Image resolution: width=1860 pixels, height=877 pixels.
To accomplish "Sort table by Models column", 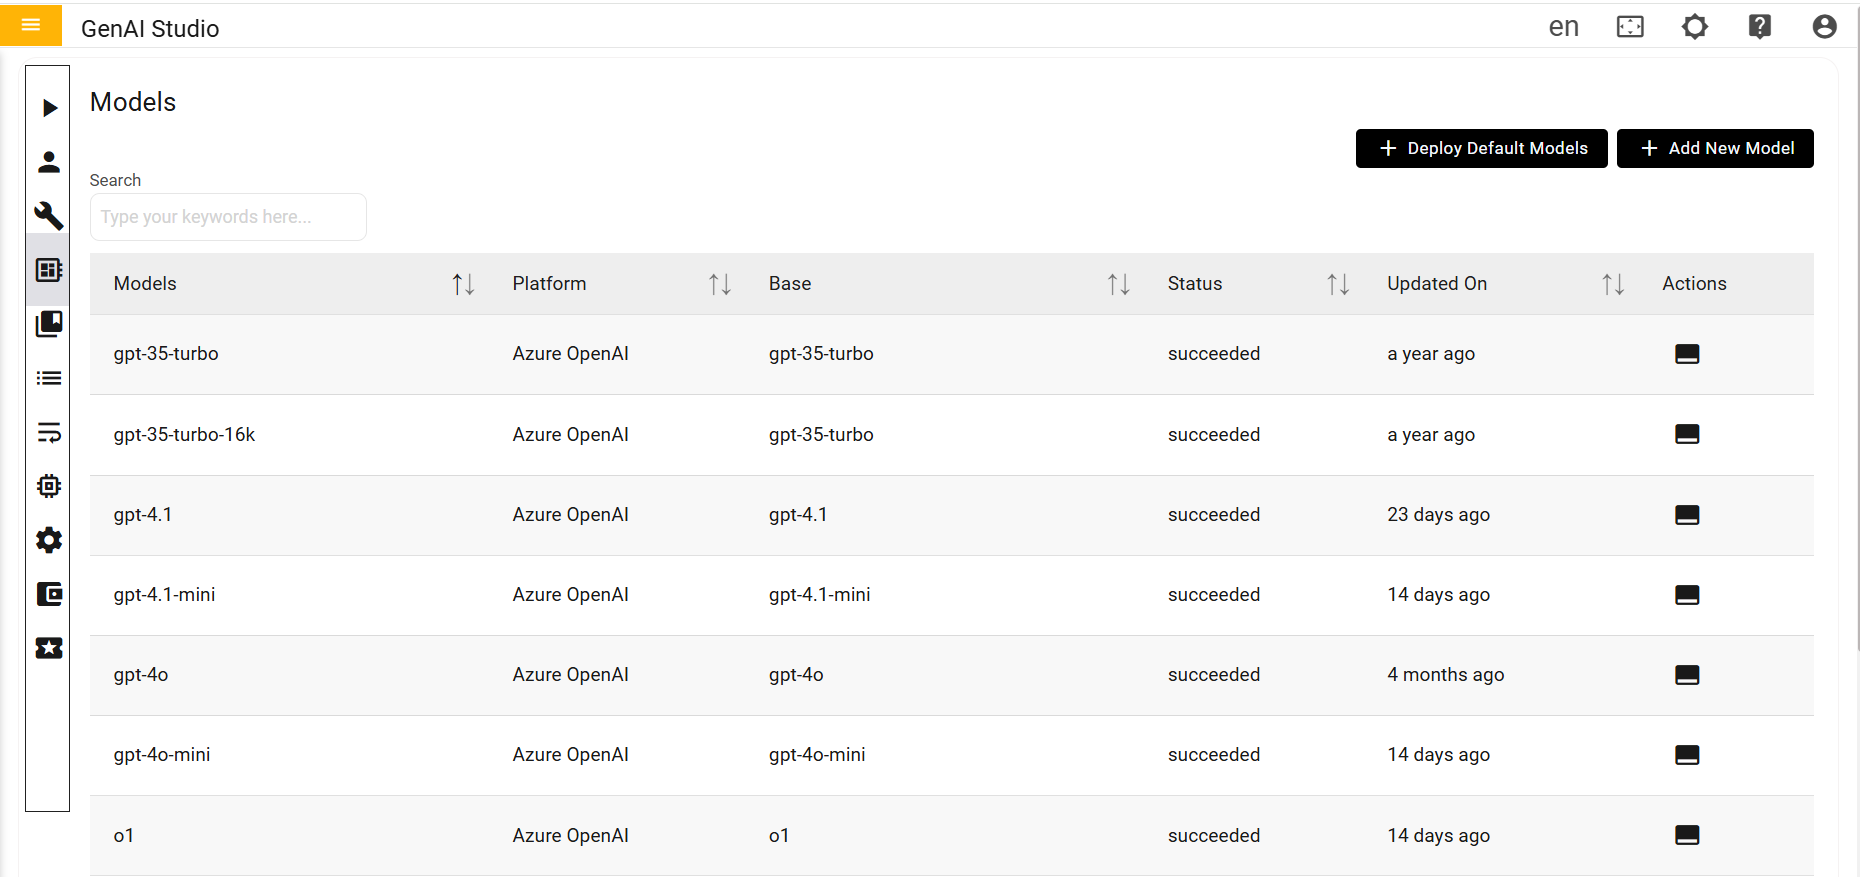I will click(x=463, y=284).
